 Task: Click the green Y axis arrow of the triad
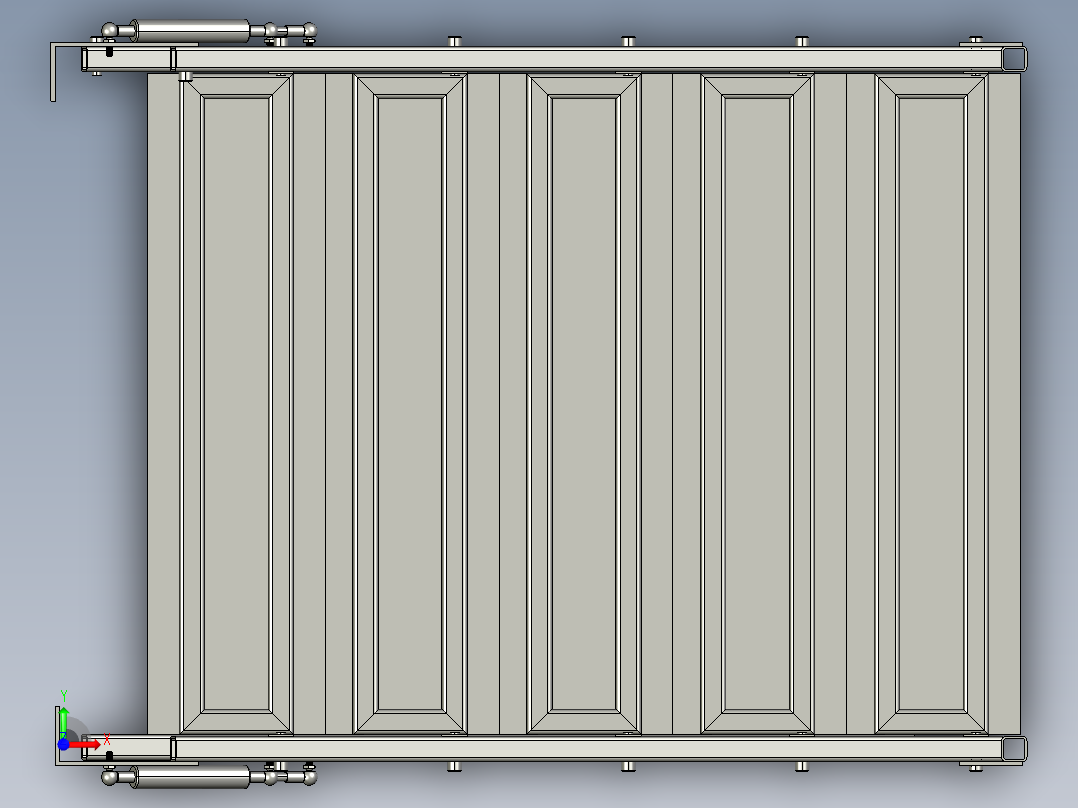click(64, 722)
